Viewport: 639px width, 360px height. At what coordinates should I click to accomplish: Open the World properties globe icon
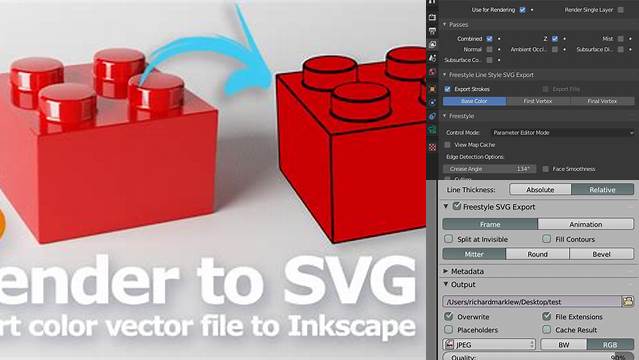[432, 73]
